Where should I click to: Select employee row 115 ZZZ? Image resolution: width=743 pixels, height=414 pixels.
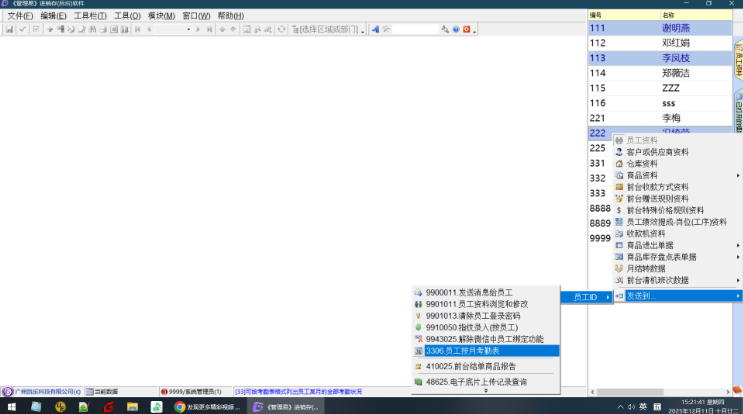pos(660,88)
